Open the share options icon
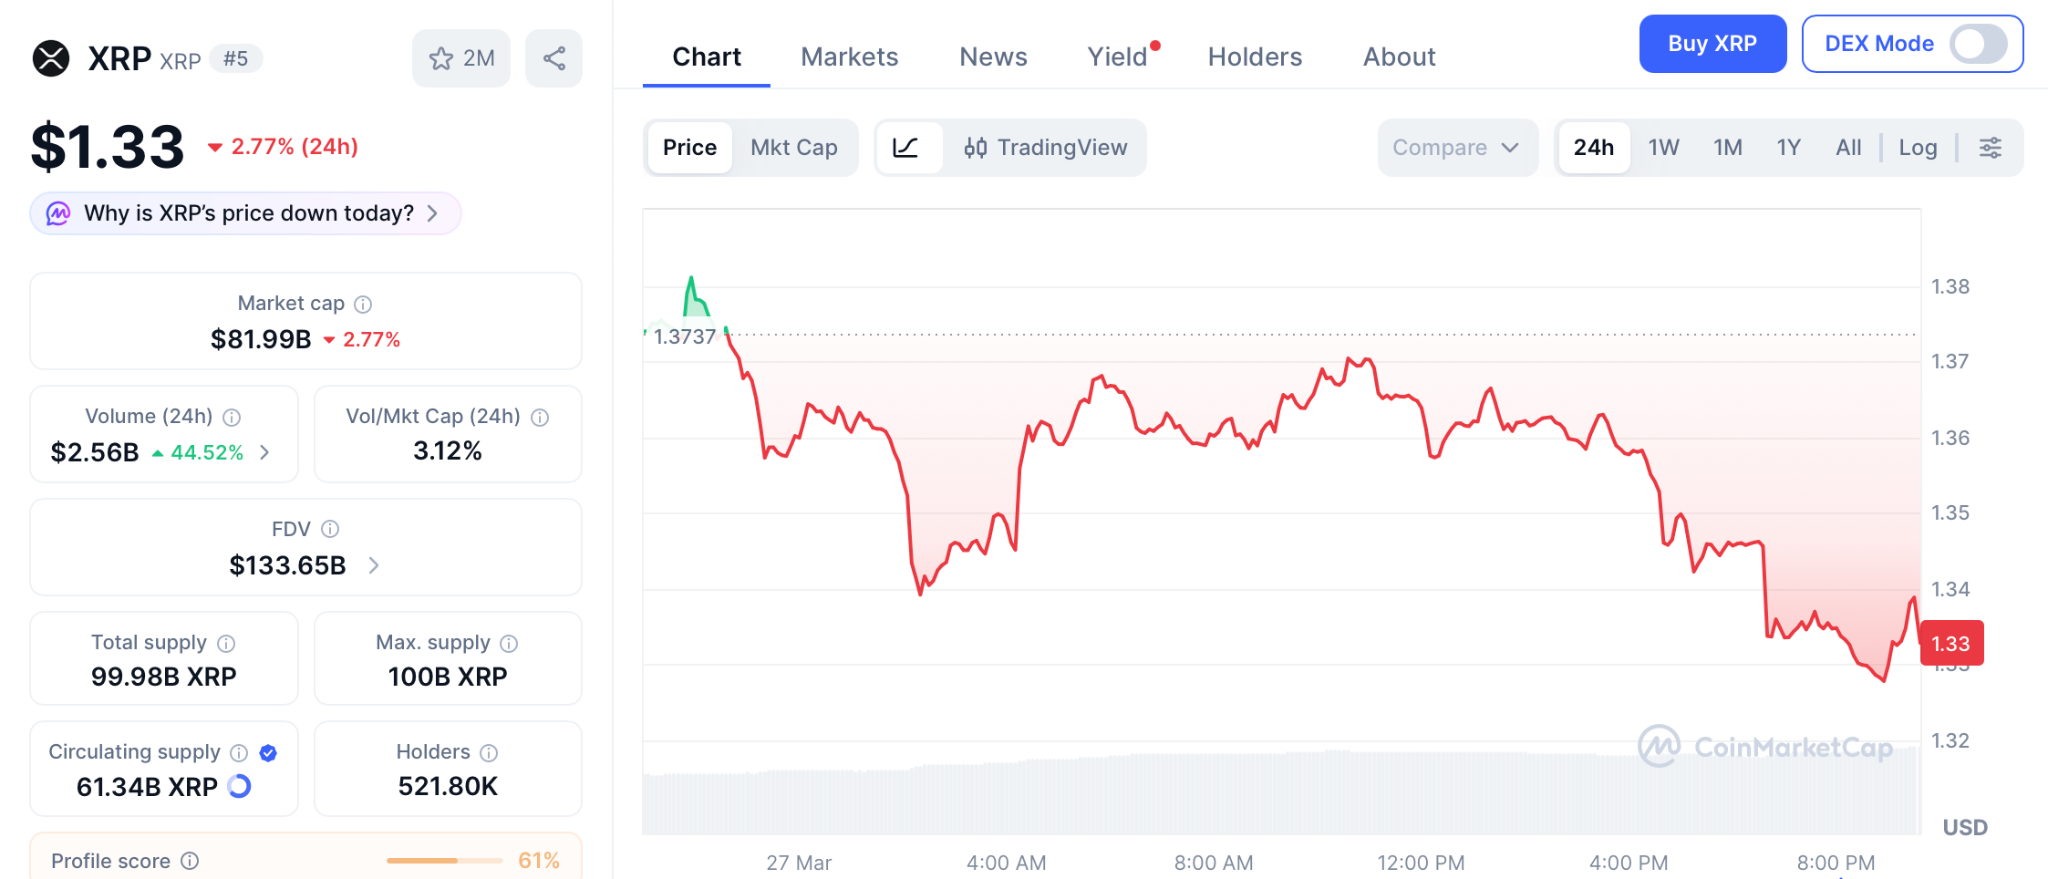The image size is (2048, 879). coord(554,58)
